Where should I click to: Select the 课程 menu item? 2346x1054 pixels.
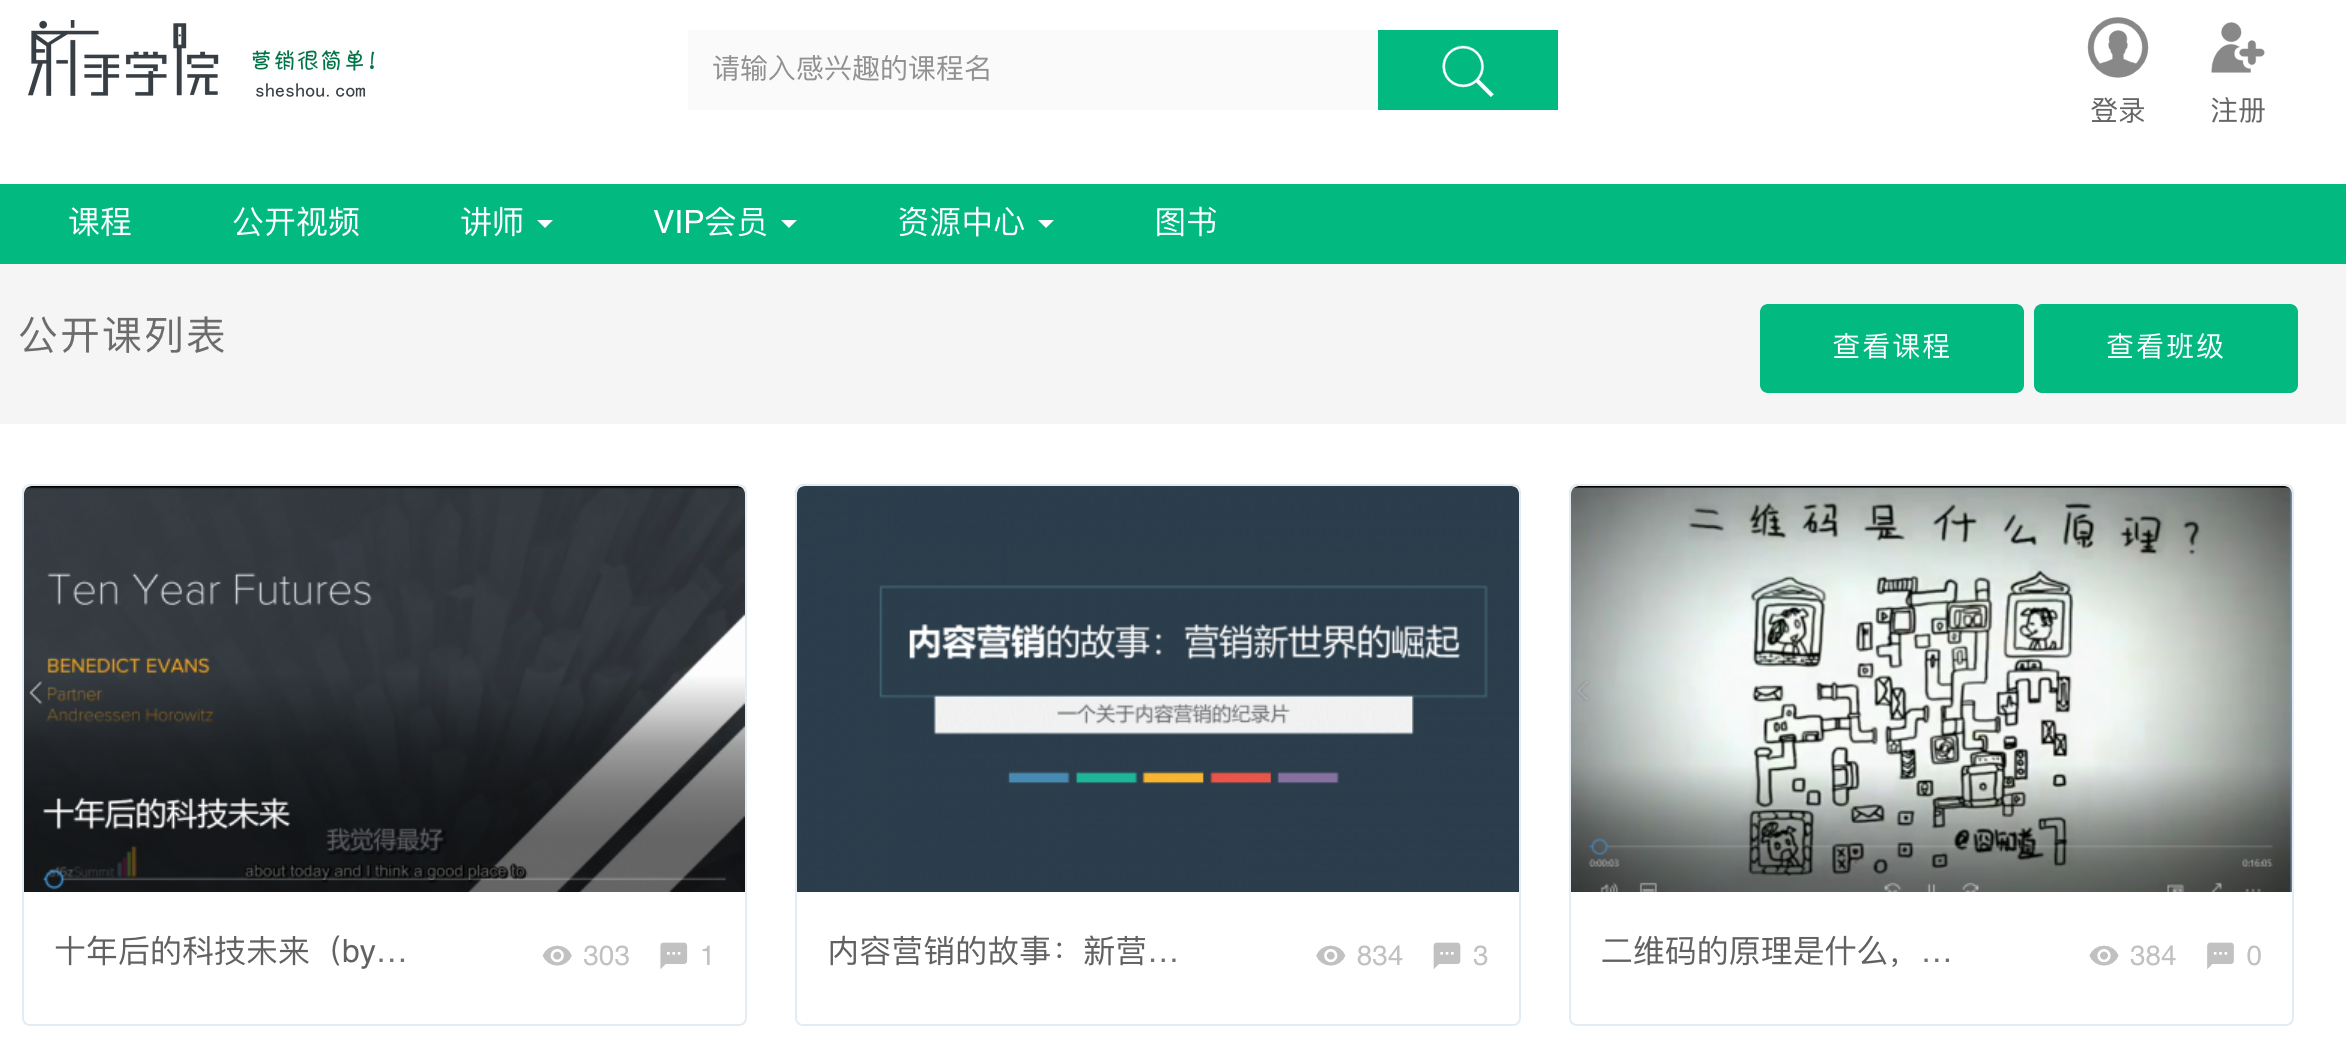[x=99, y=222]
